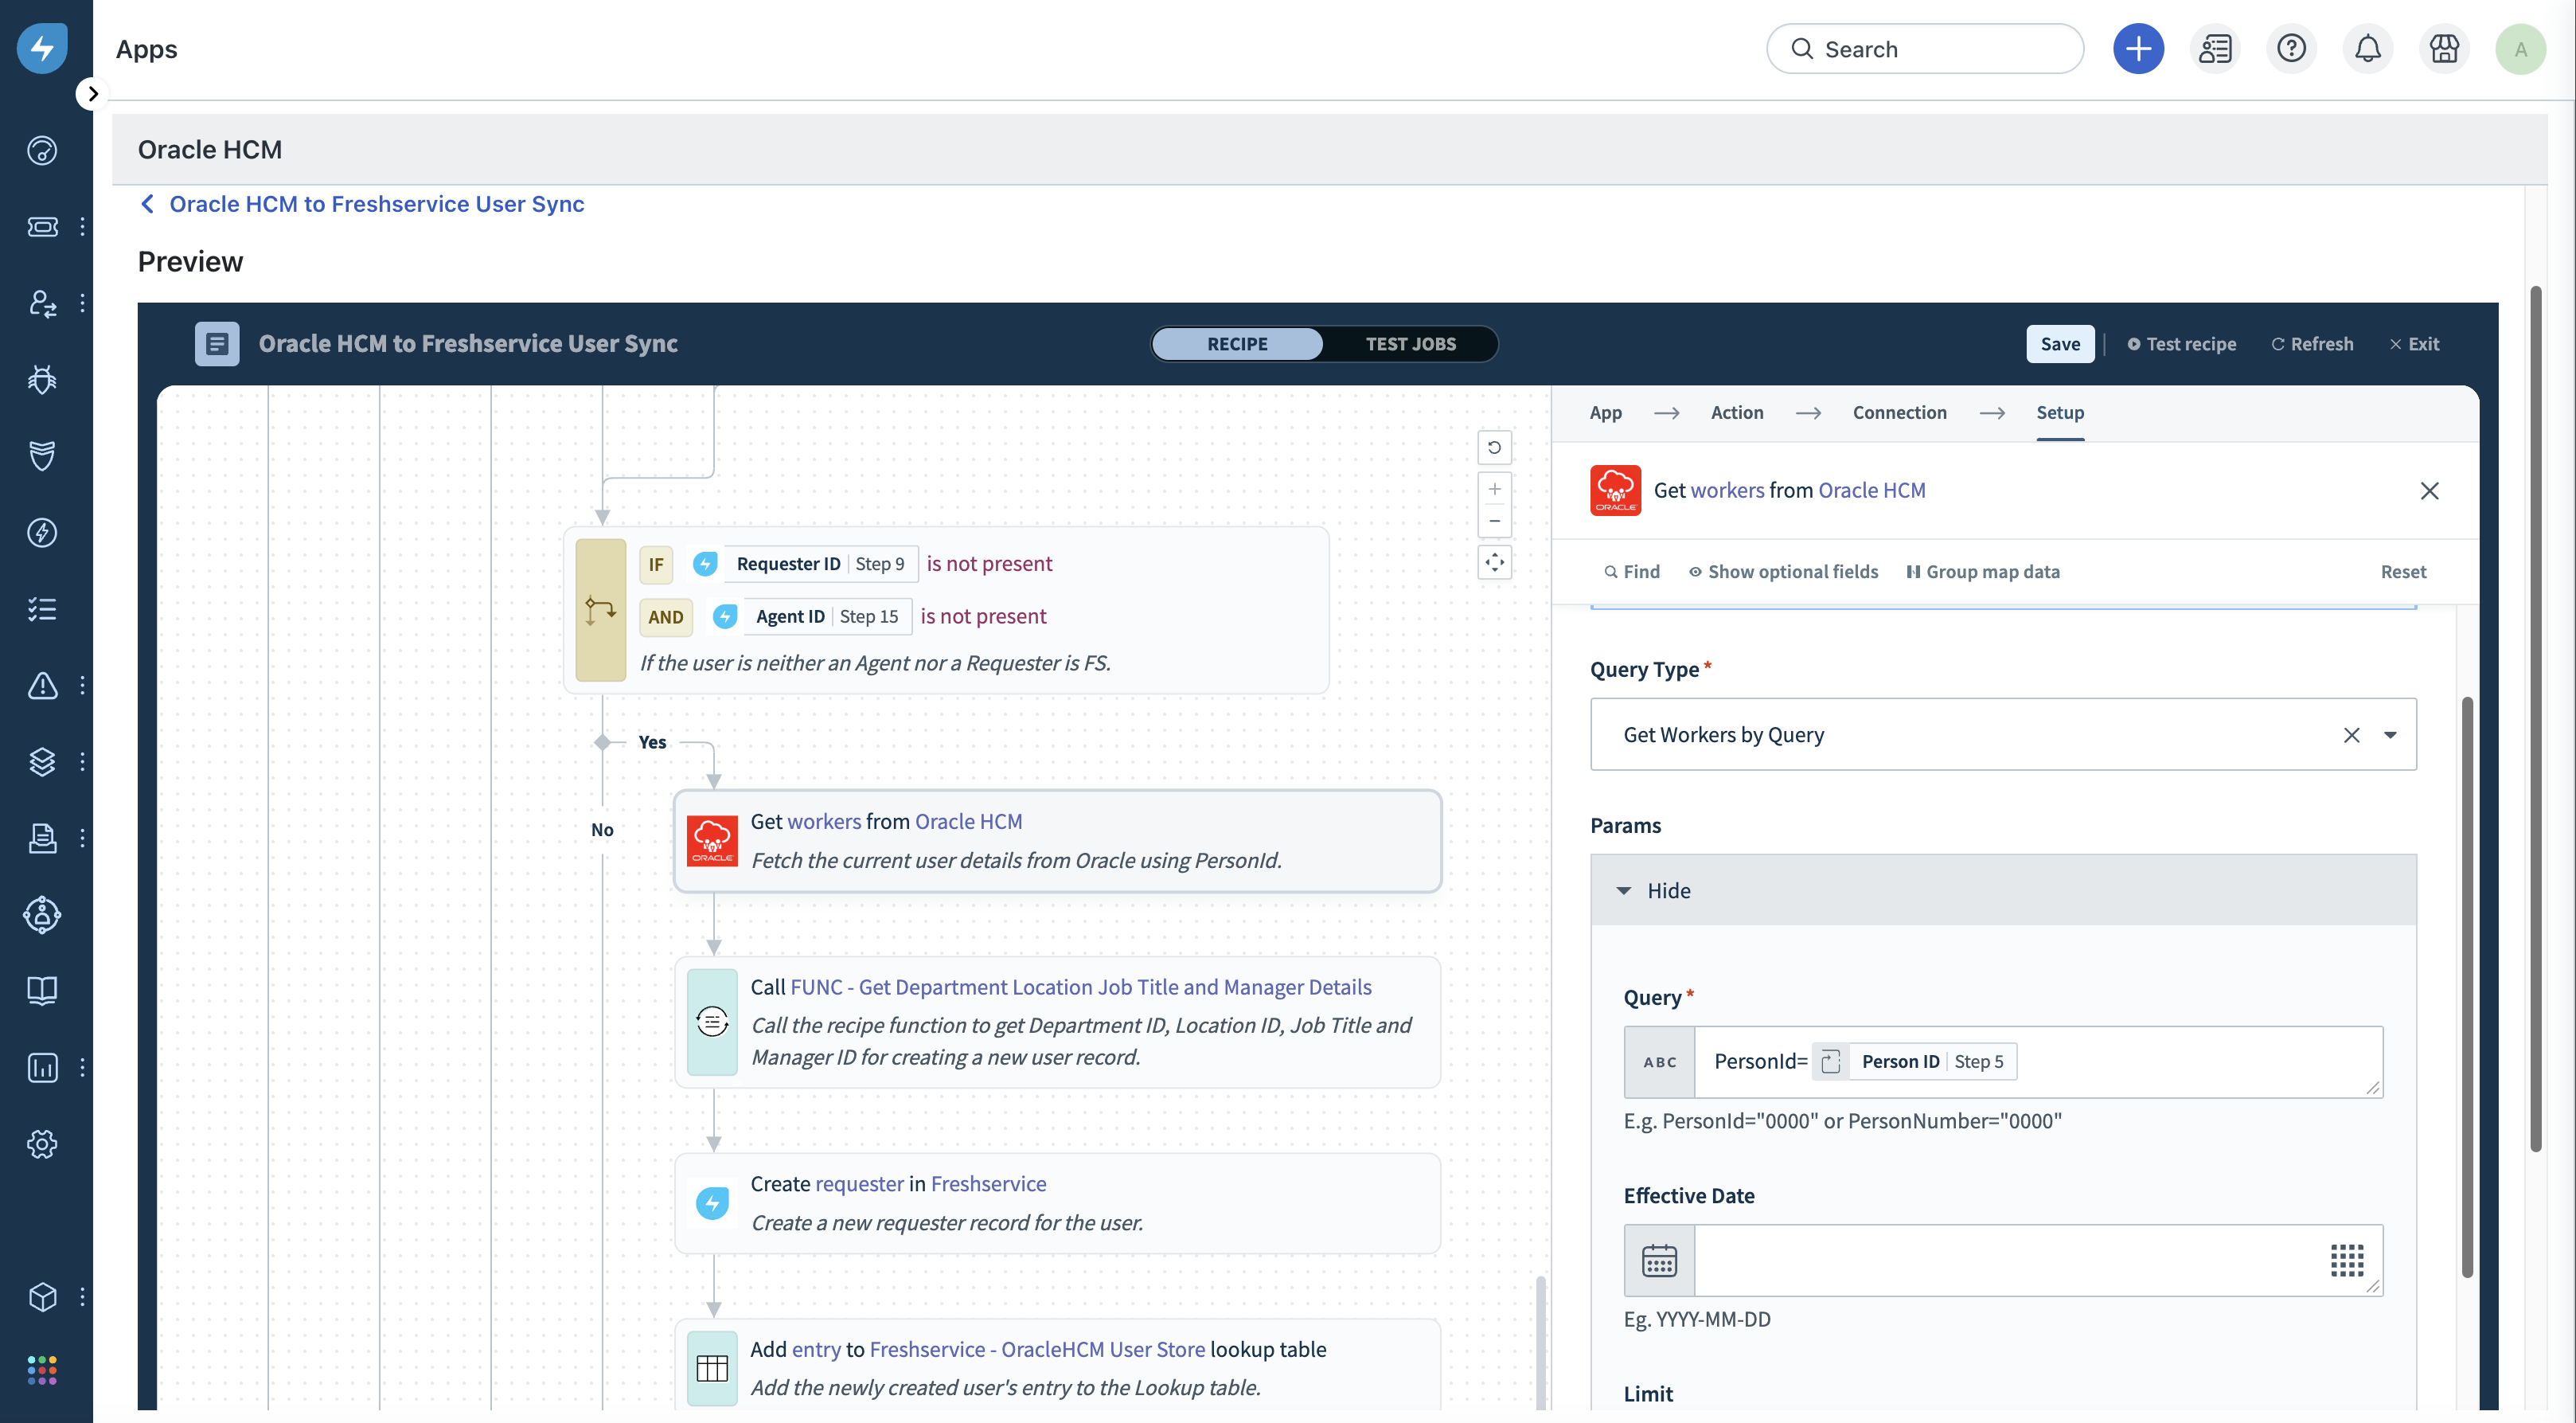Click the top Search input field

(x=1940, y=49)
